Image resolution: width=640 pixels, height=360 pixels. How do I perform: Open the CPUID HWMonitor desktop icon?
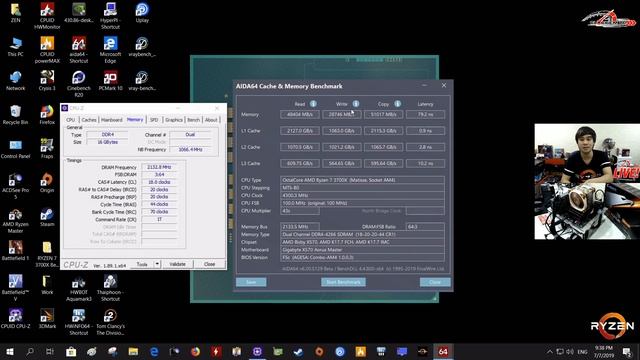[47, 16]
